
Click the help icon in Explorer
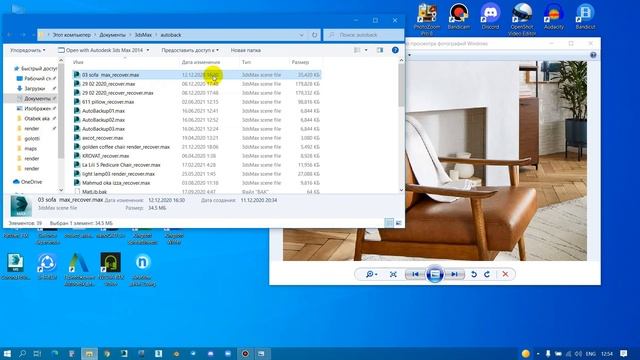click(x=395, y=50)
